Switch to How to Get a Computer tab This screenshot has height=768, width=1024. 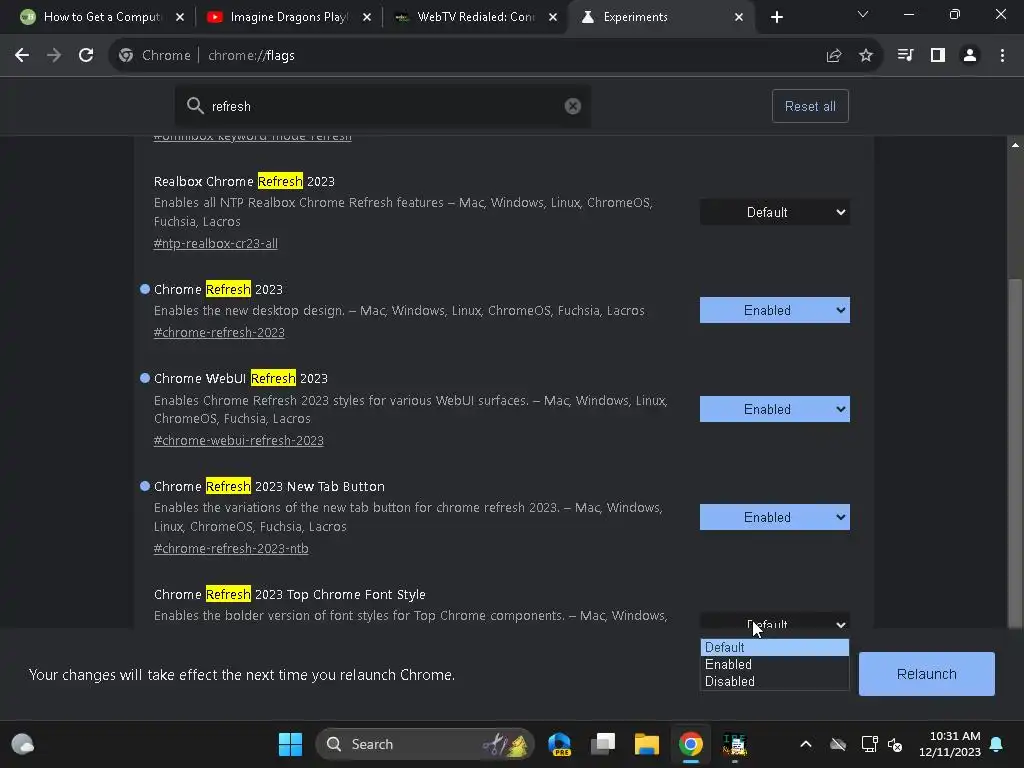pos(101,17)
